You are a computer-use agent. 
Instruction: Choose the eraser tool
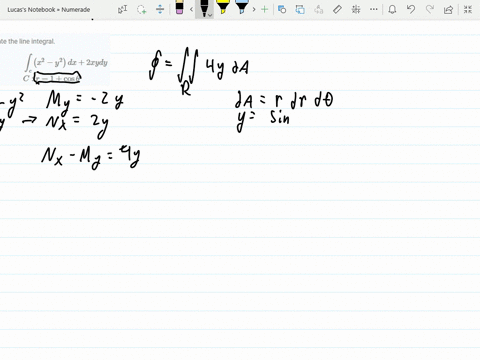tap(179, 8)
